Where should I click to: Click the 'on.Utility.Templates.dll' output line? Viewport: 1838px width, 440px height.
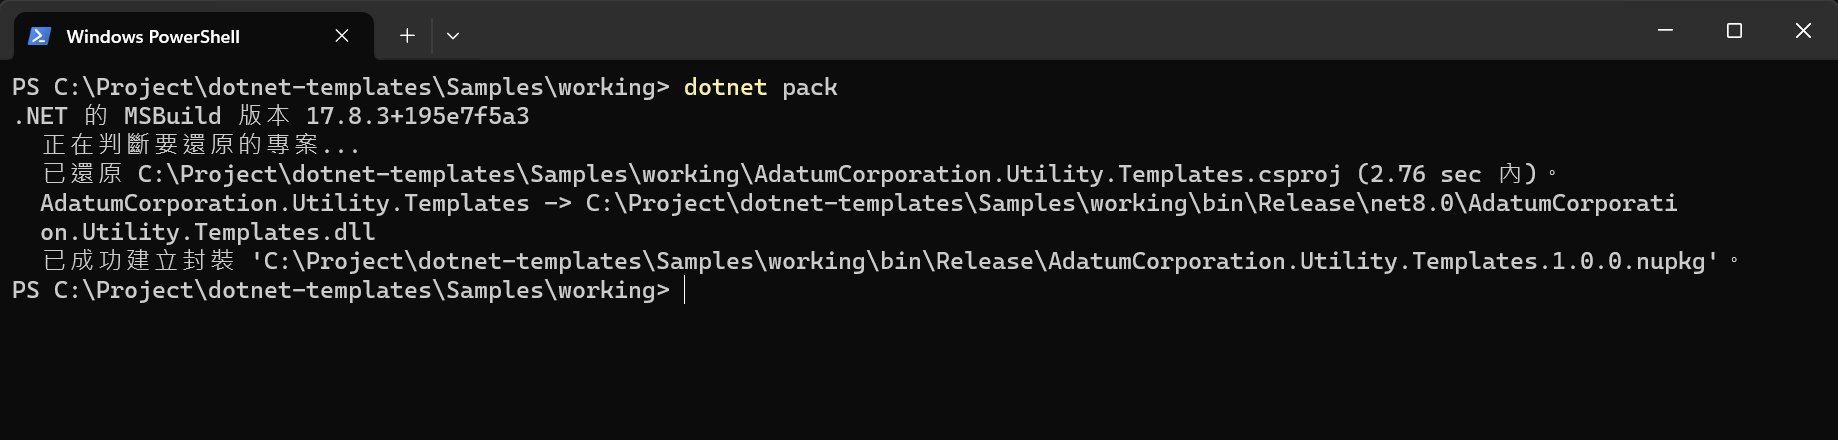pyautogui.click(x=208, y=233)
